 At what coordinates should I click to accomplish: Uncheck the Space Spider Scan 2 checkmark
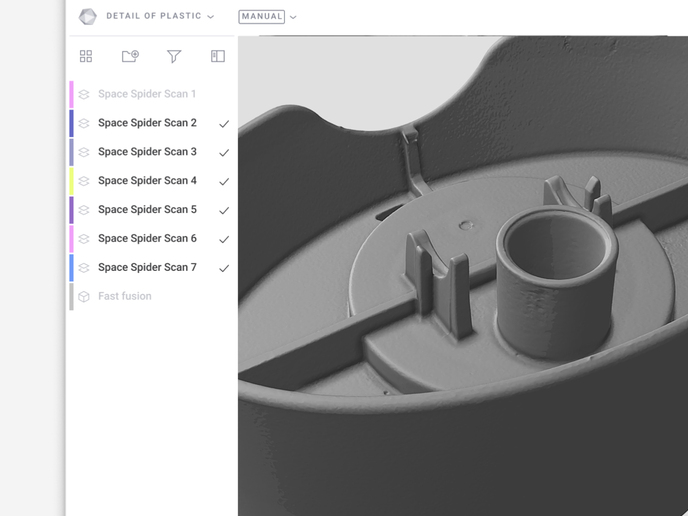tap(224, 124)
